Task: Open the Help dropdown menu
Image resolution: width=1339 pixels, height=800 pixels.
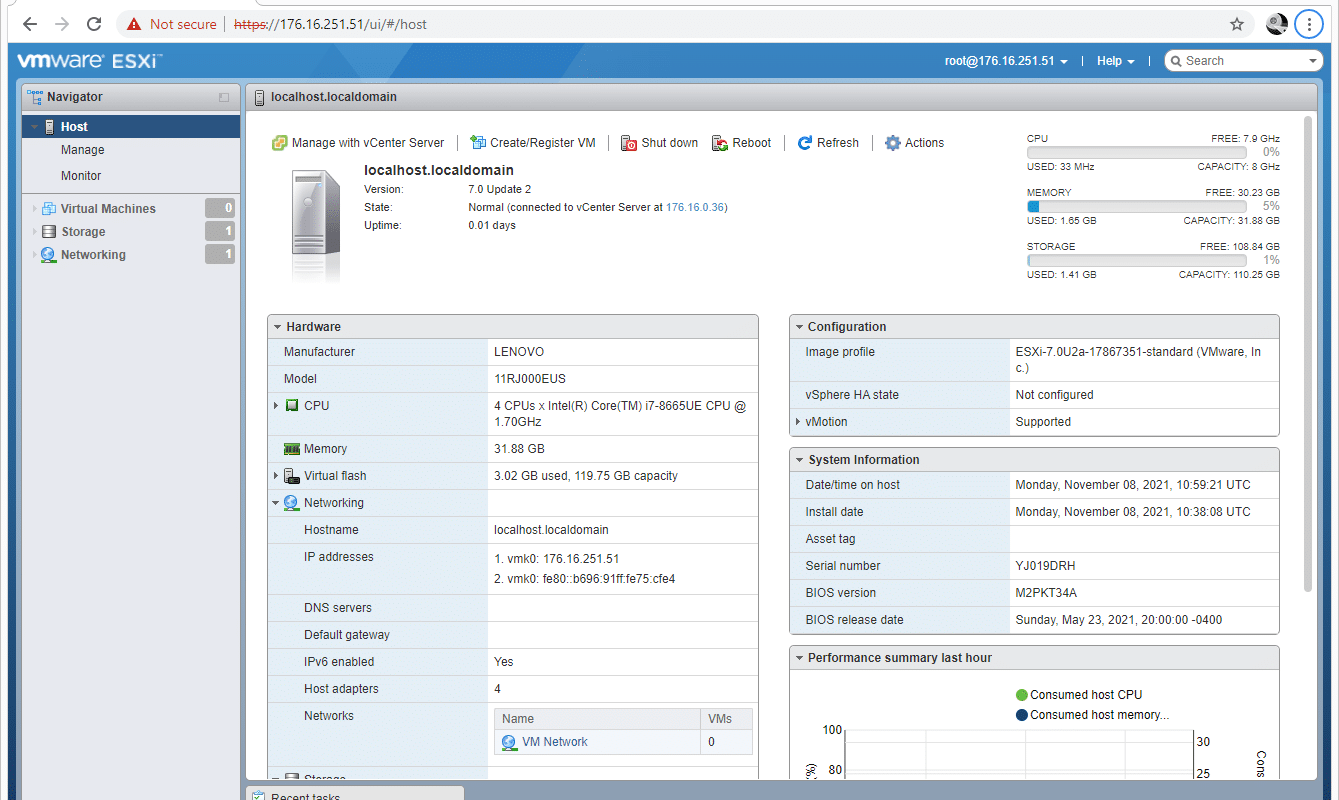Action: tap(1115, 61)
